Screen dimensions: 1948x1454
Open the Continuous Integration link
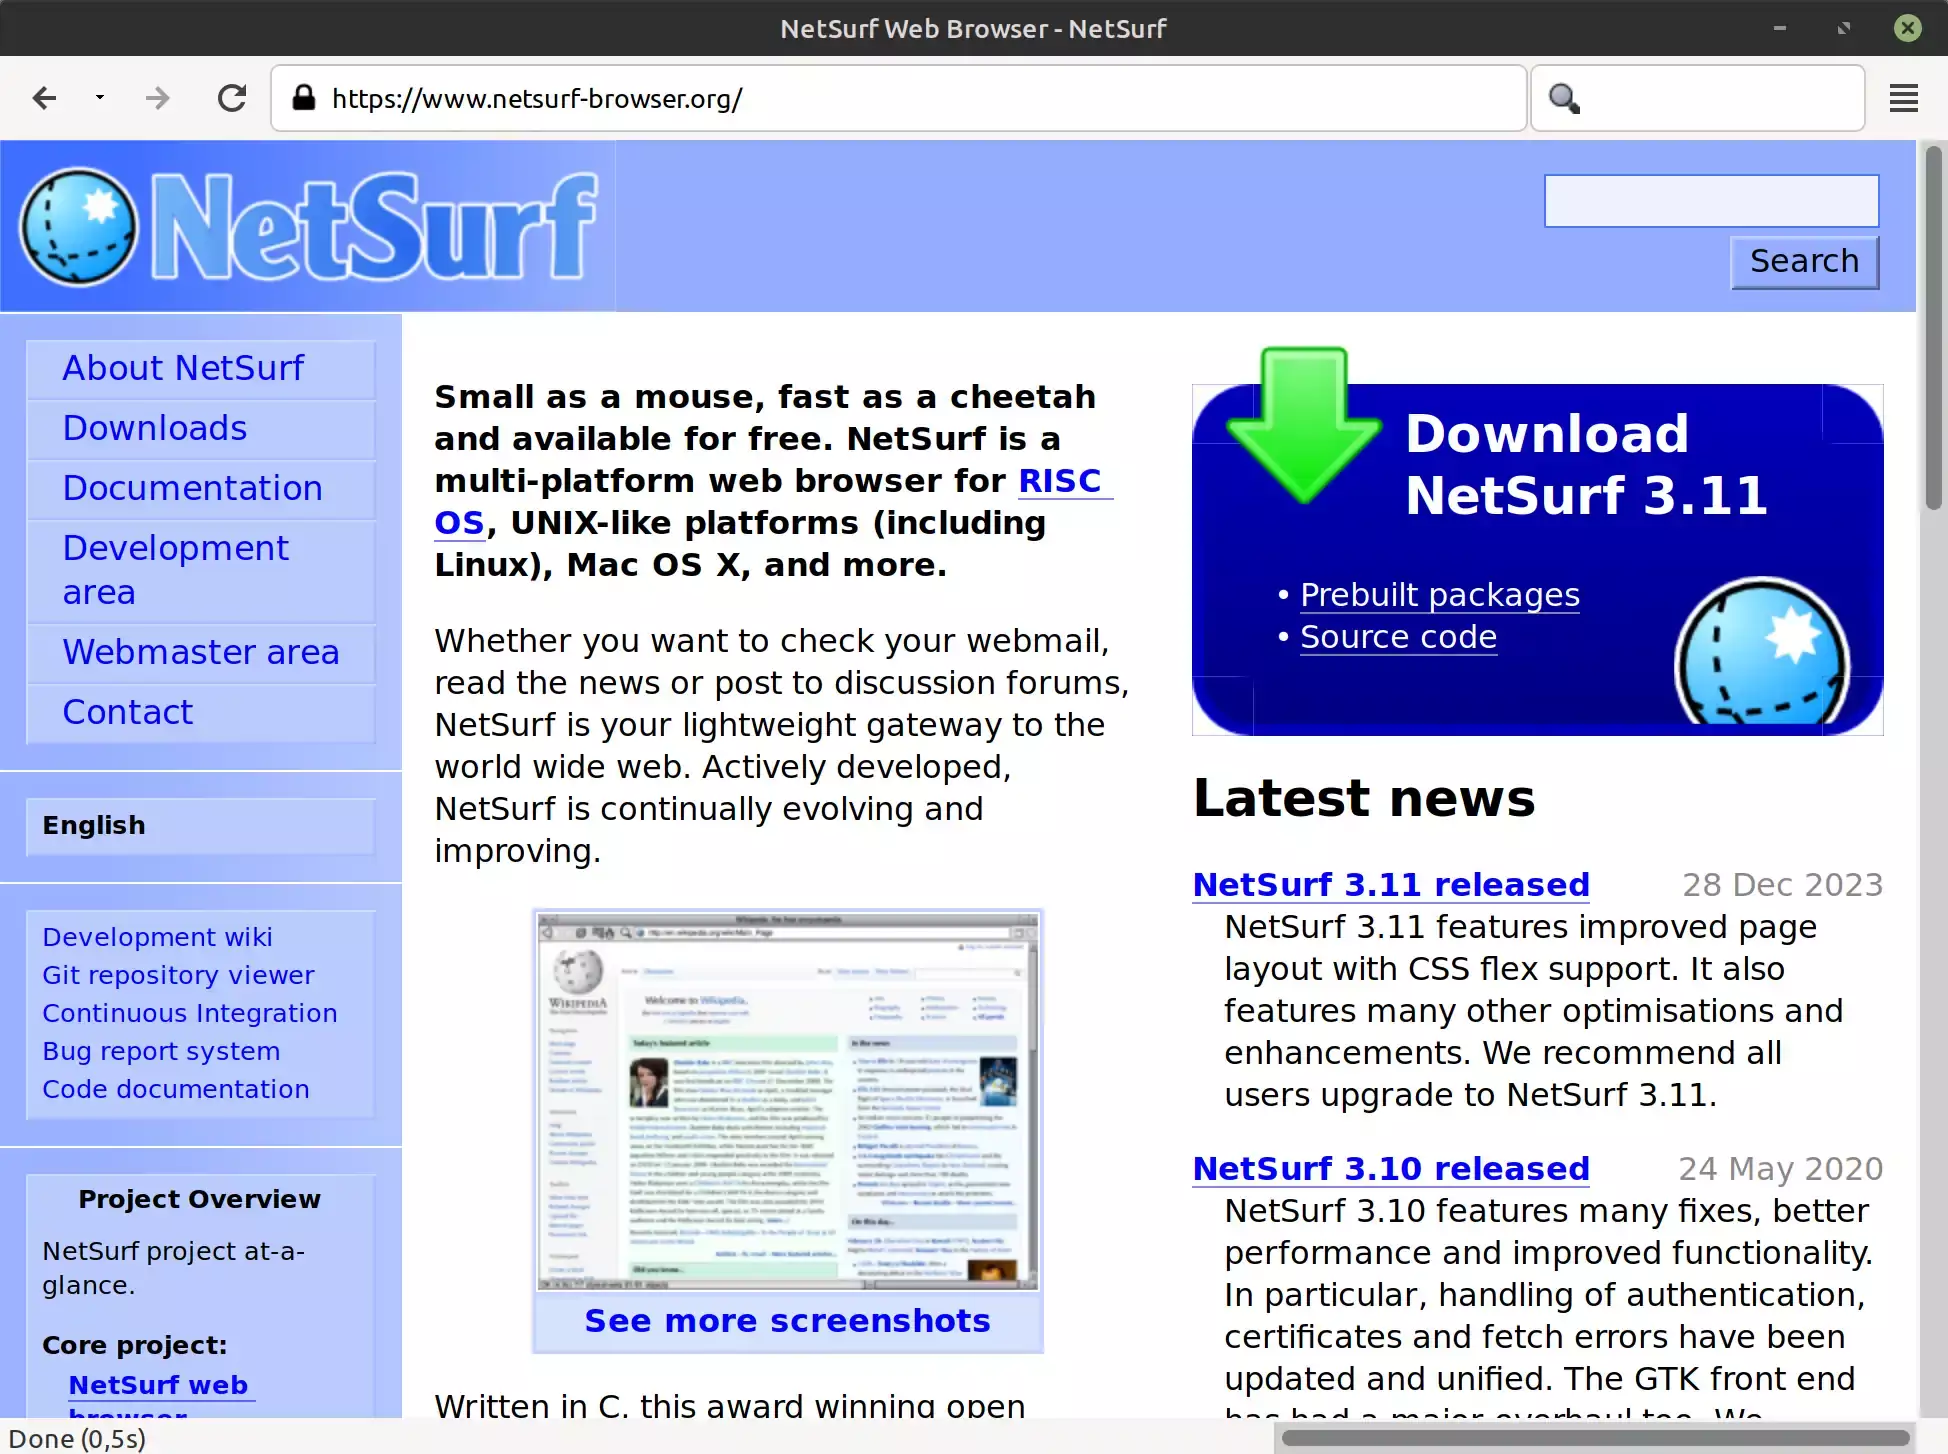coord(189,1013)
